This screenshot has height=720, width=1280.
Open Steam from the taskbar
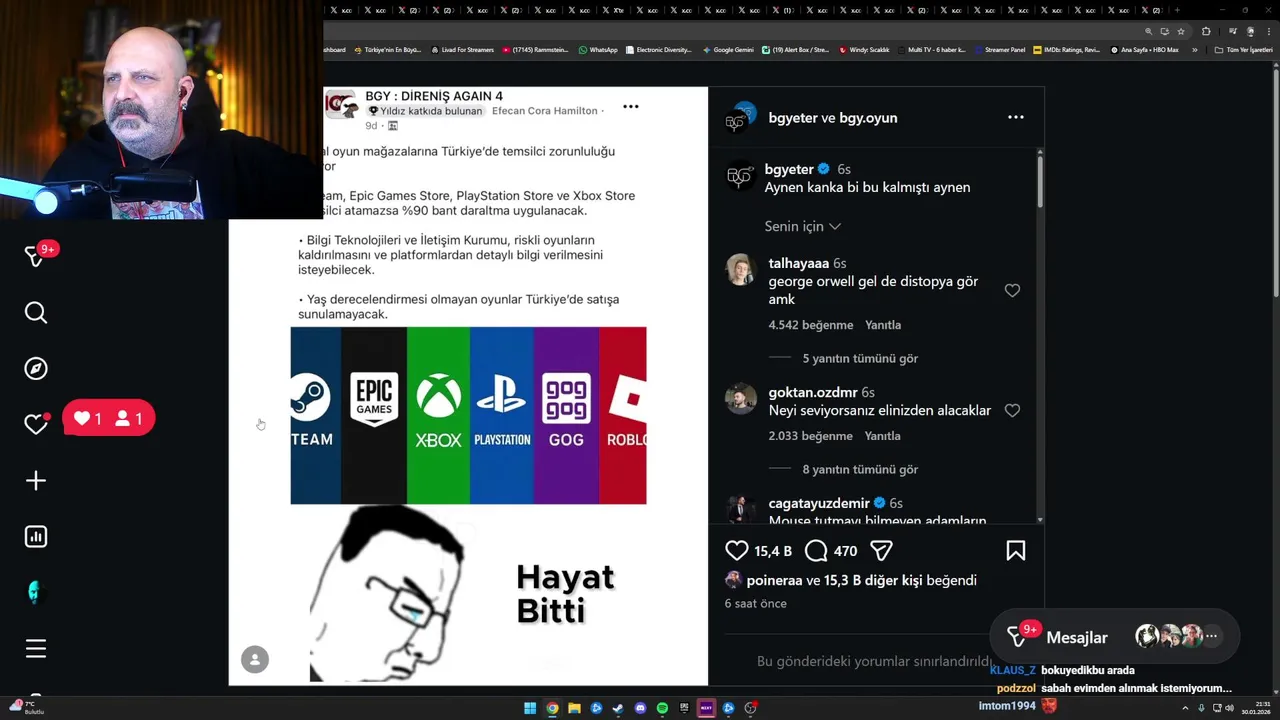point(618,708)
